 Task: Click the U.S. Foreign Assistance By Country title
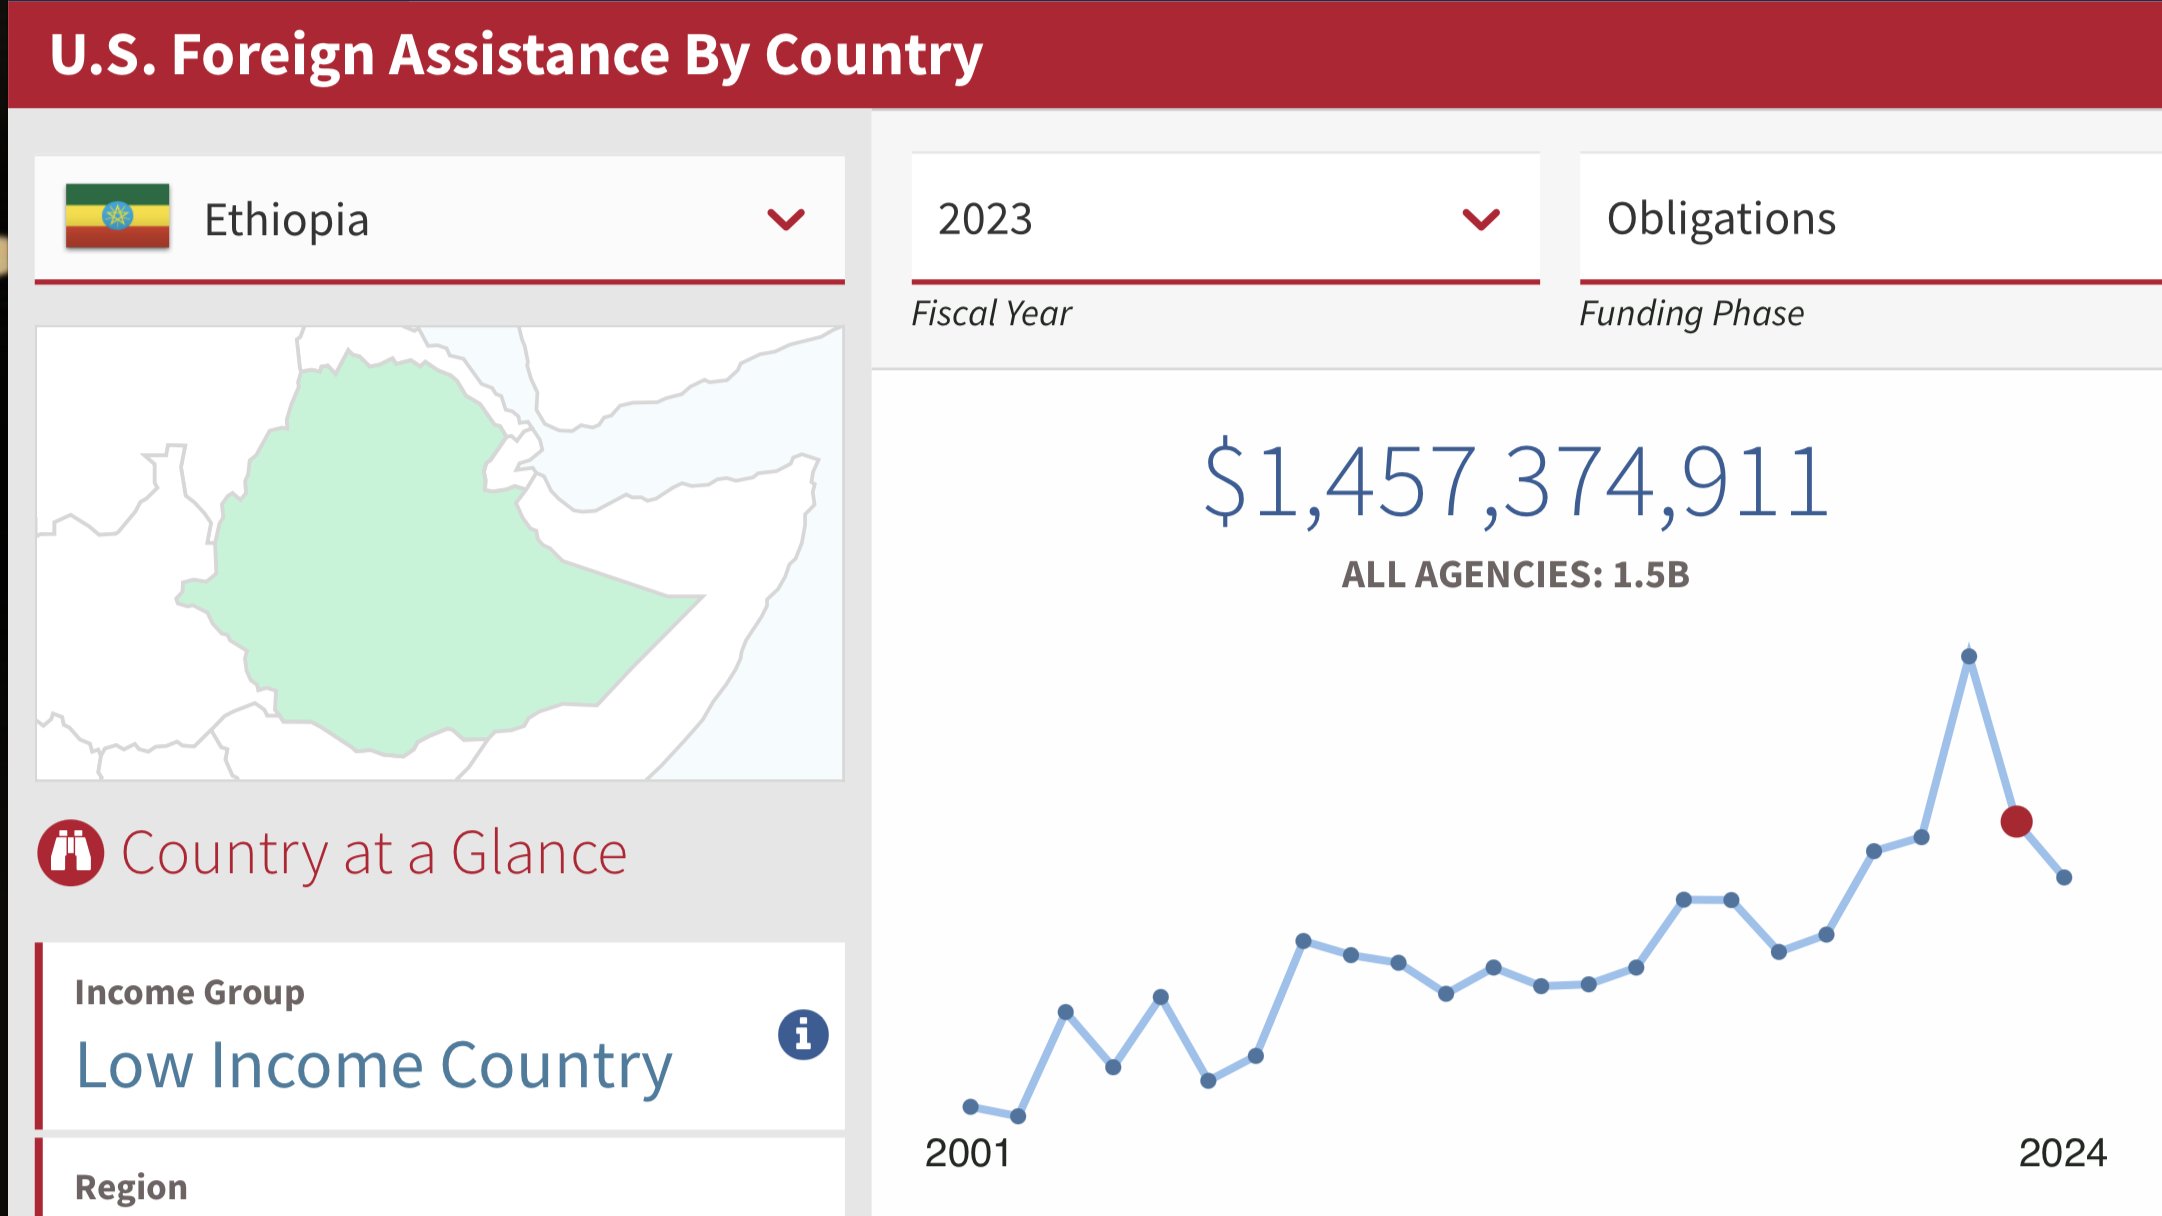coord(516,54)
